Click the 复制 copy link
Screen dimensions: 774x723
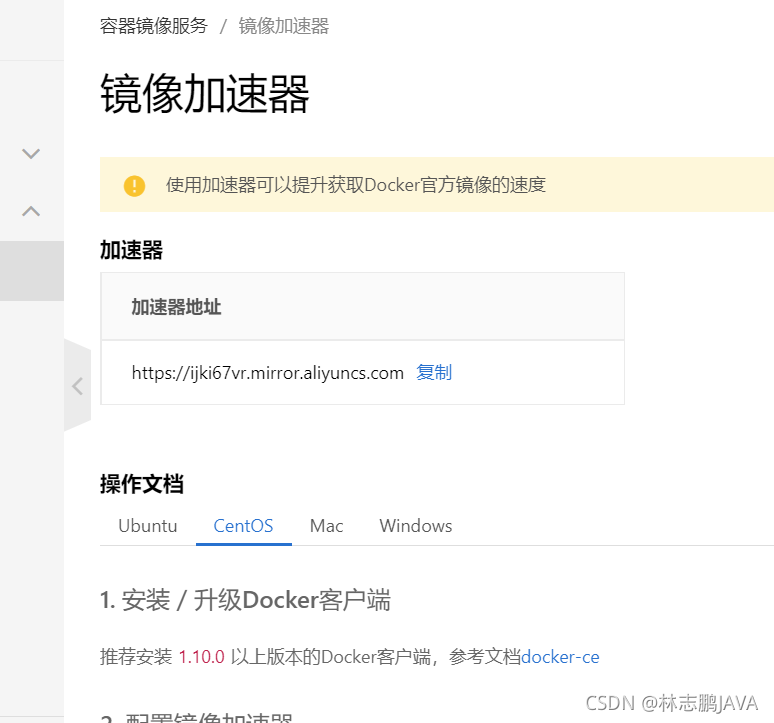pos(434,373)
